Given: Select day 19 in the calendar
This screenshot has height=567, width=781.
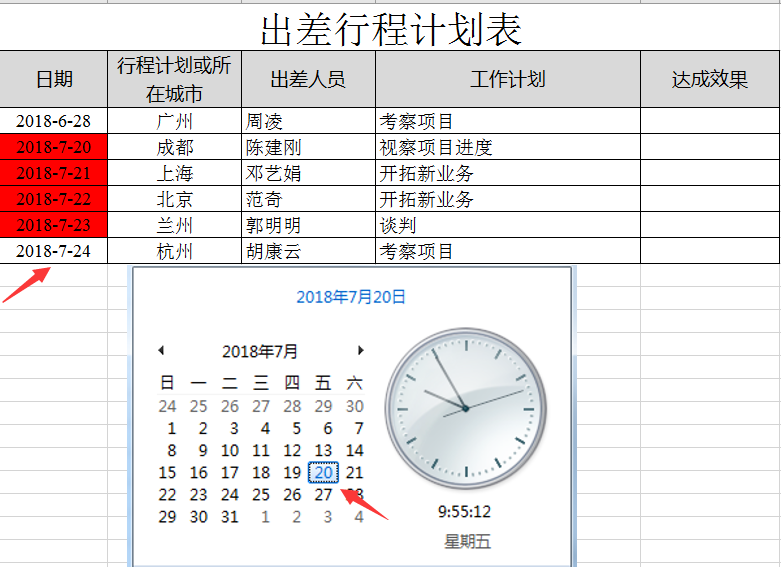Looking at the screenshot, I should click(x=292, y=472).
